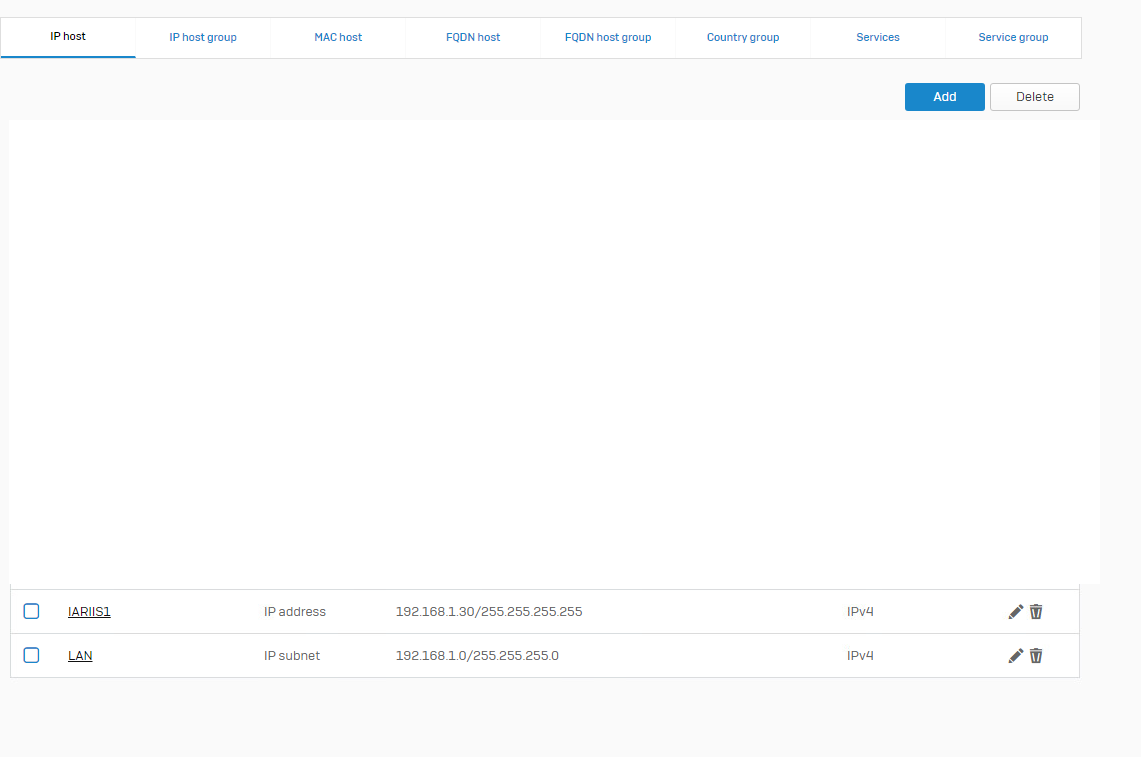Click the blue Add button
Viewport: 1141px width, 757px height.
[945, 97]
